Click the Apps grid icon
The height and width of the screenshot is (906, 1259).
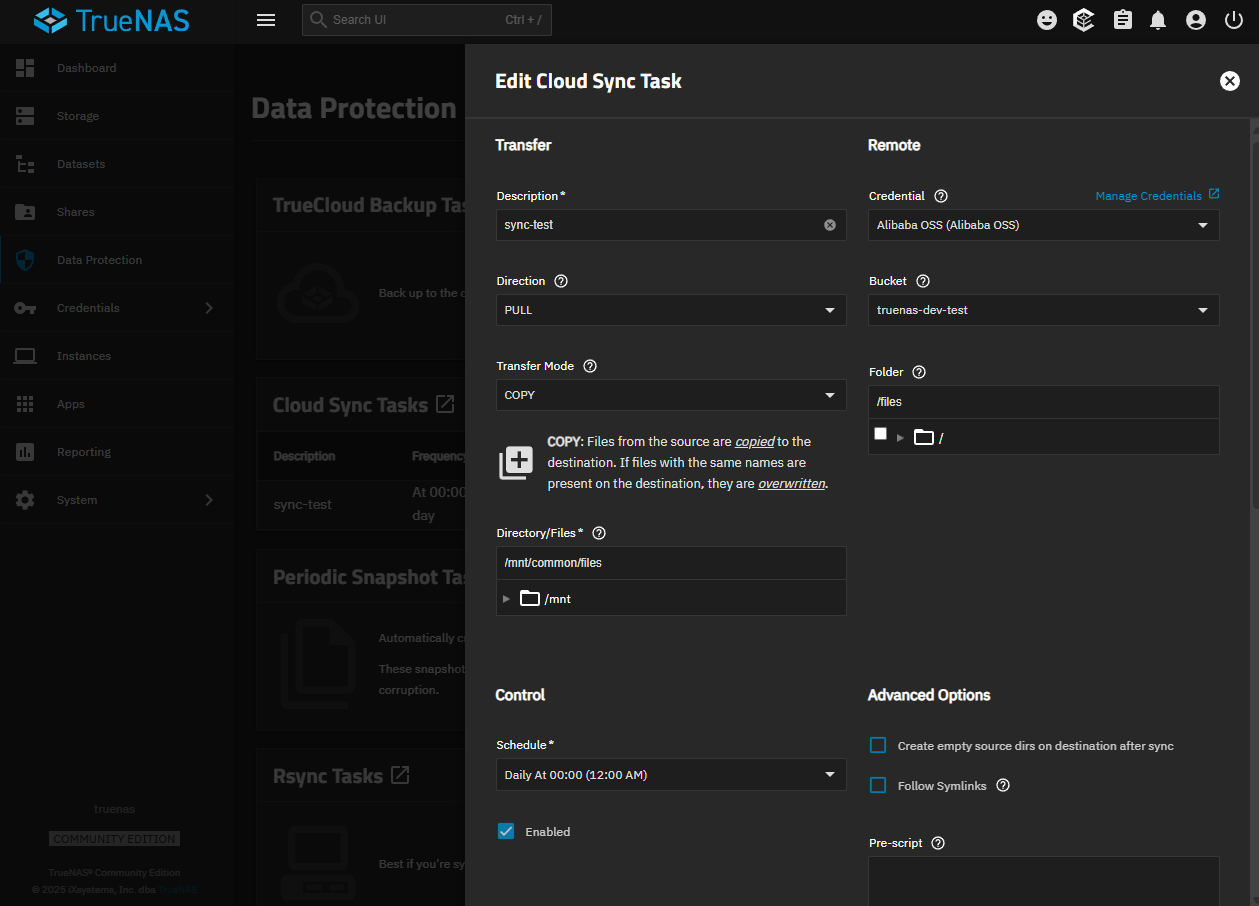point(25,404)
